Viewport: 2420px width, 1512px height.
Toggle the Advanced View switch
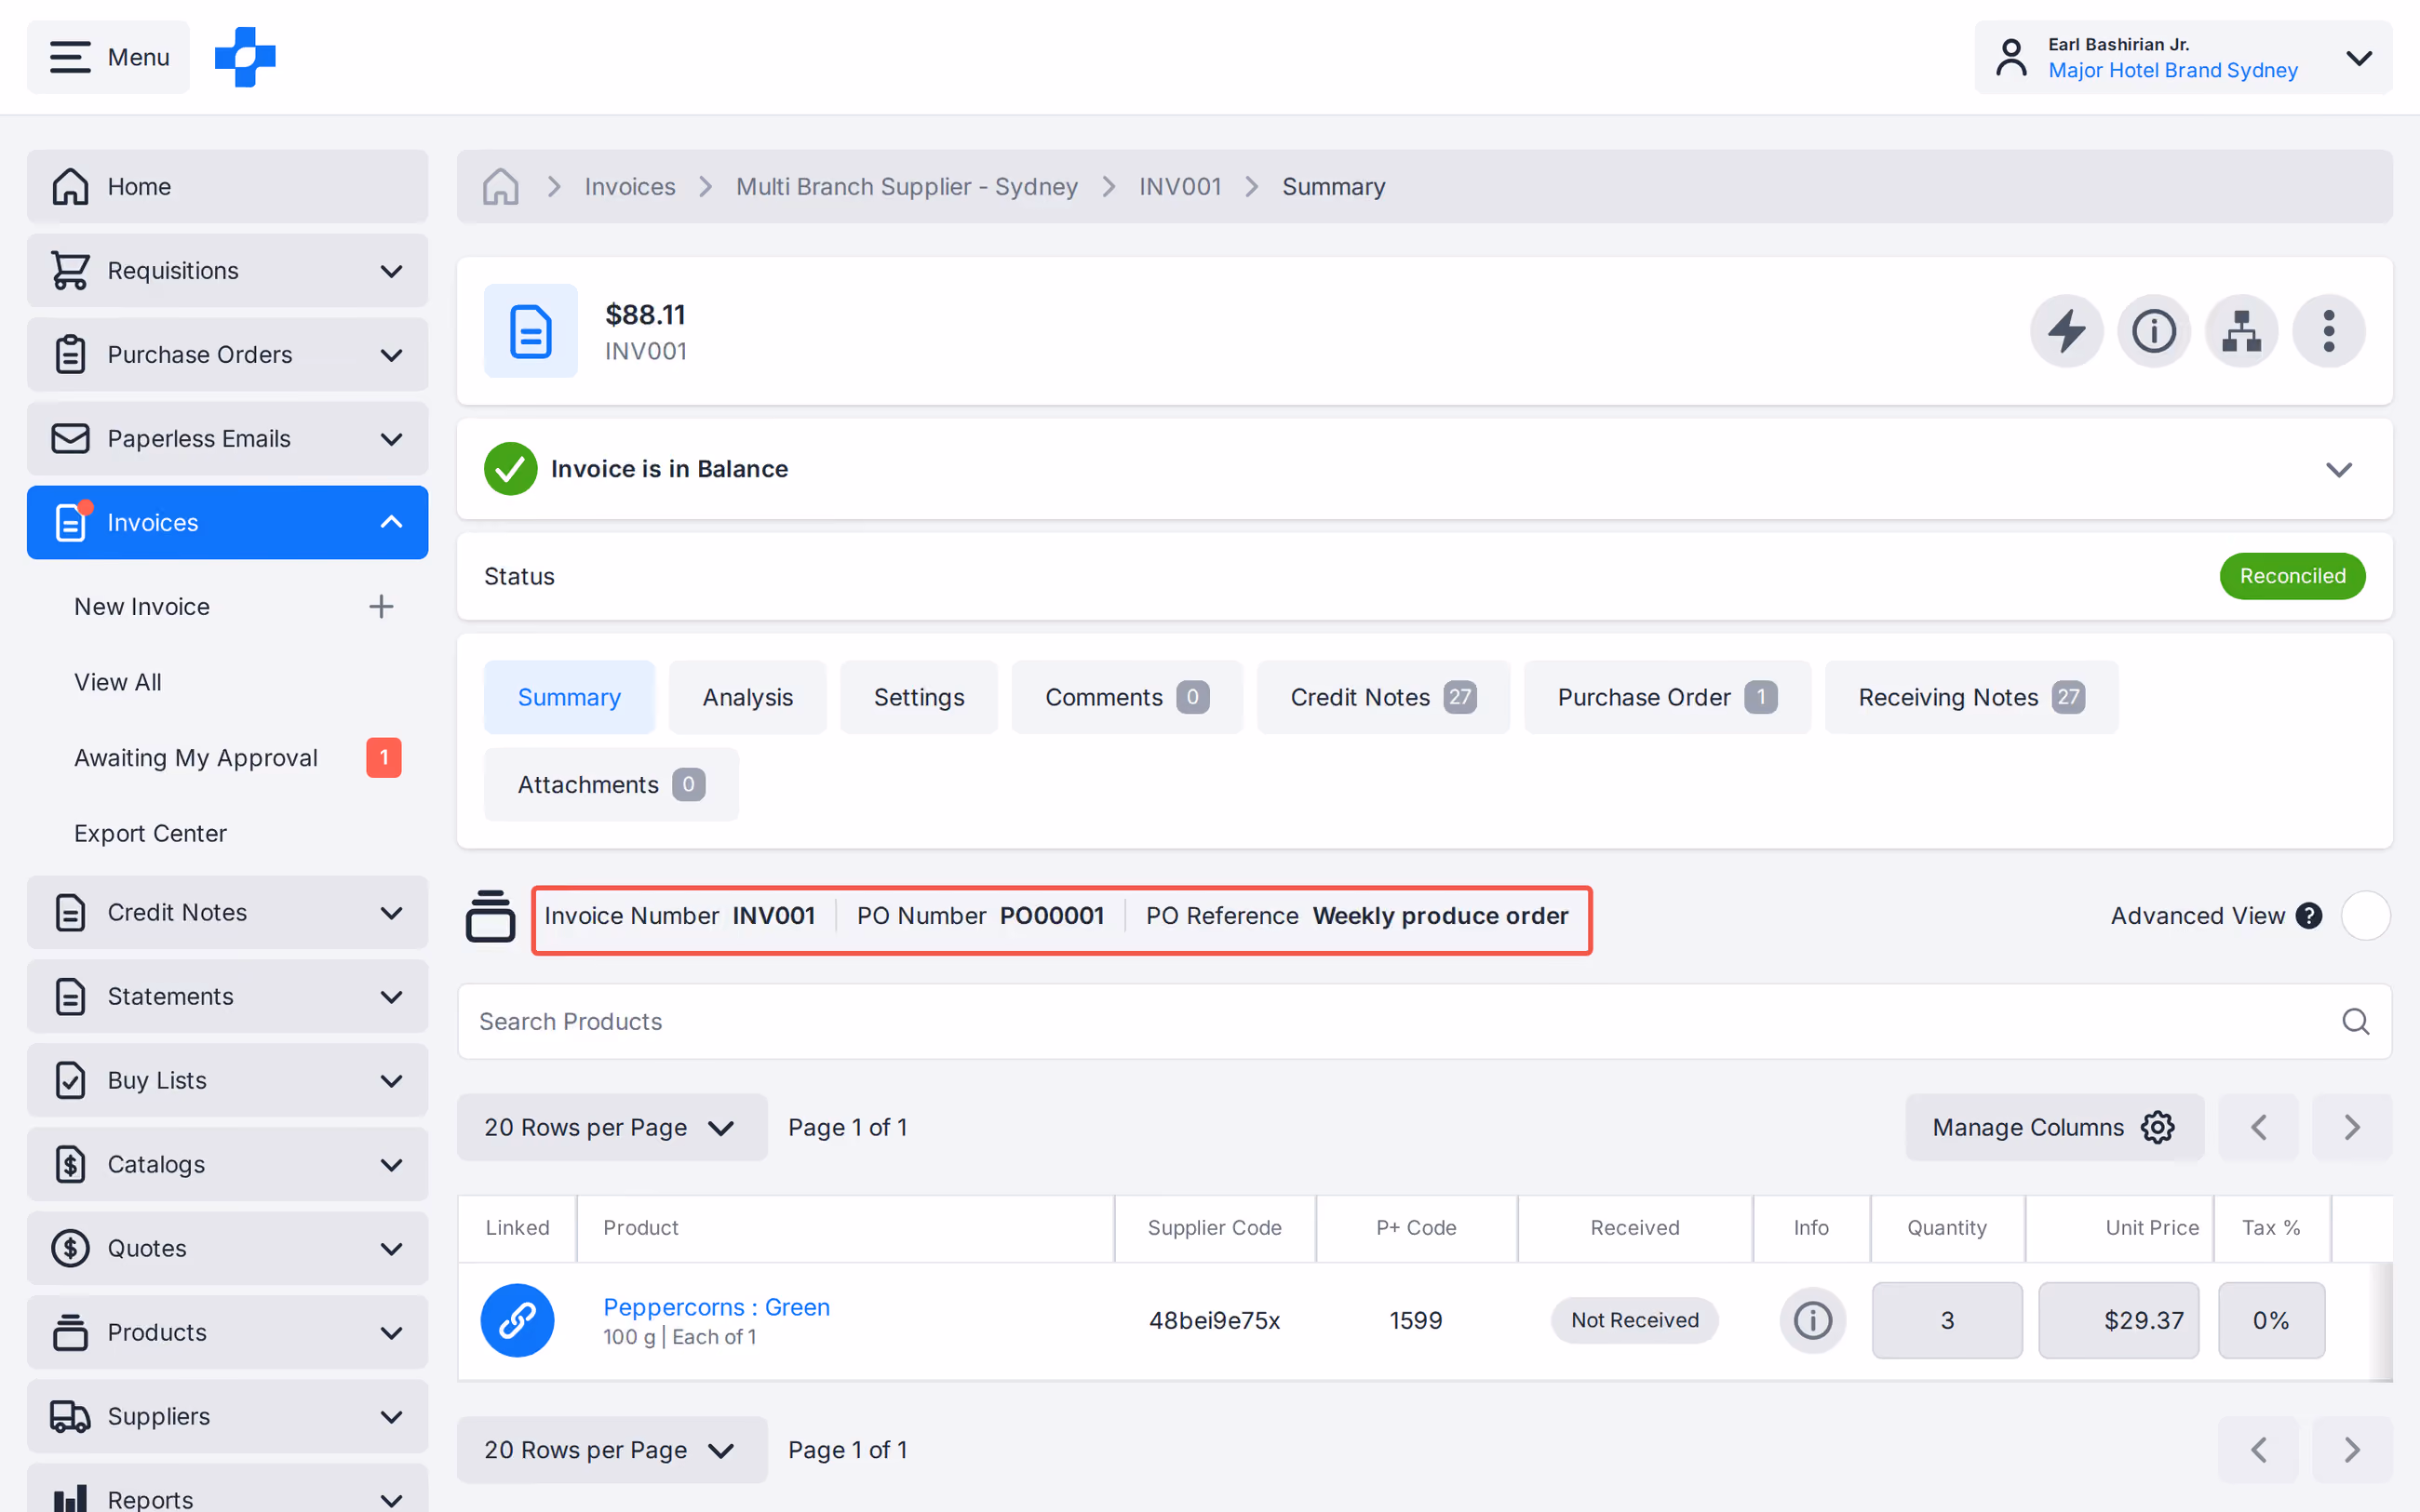2366,916
